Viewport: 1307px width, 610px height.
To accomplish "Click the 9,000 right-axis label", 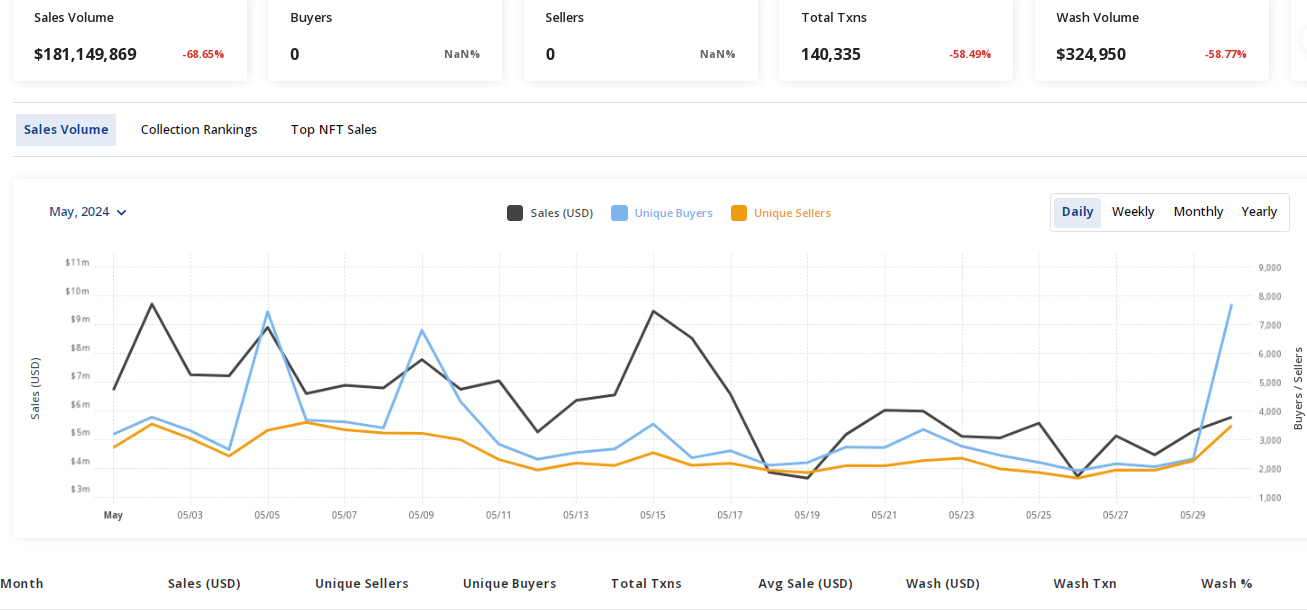I will pos(1270,268).
